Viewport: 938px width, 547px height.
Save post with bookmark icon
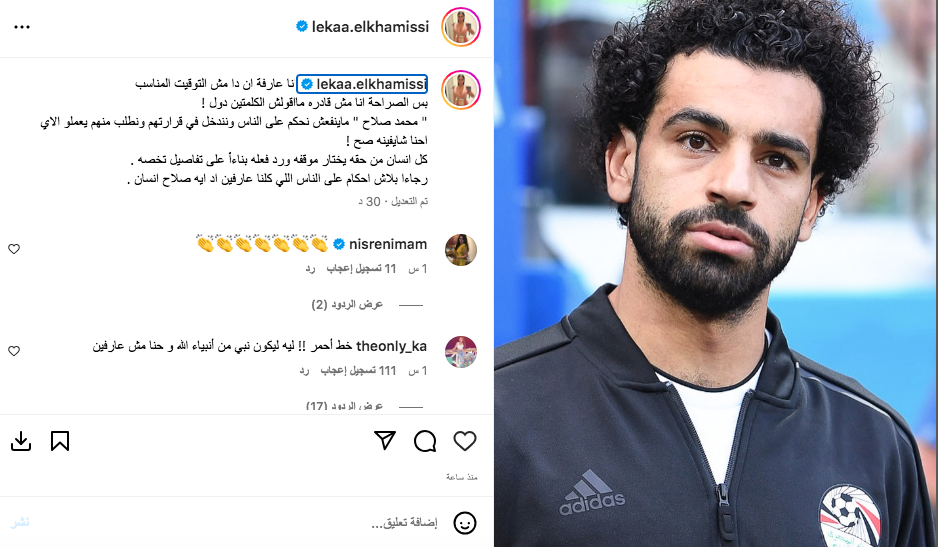(x=60, y=441)
